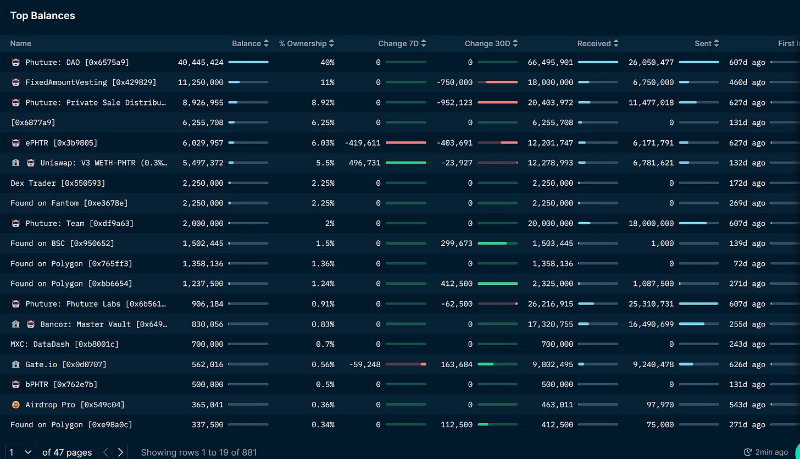This screenshot has width=800, height=459.
Task: Sort by % Ownership column arrows
Action: (332, 43)
